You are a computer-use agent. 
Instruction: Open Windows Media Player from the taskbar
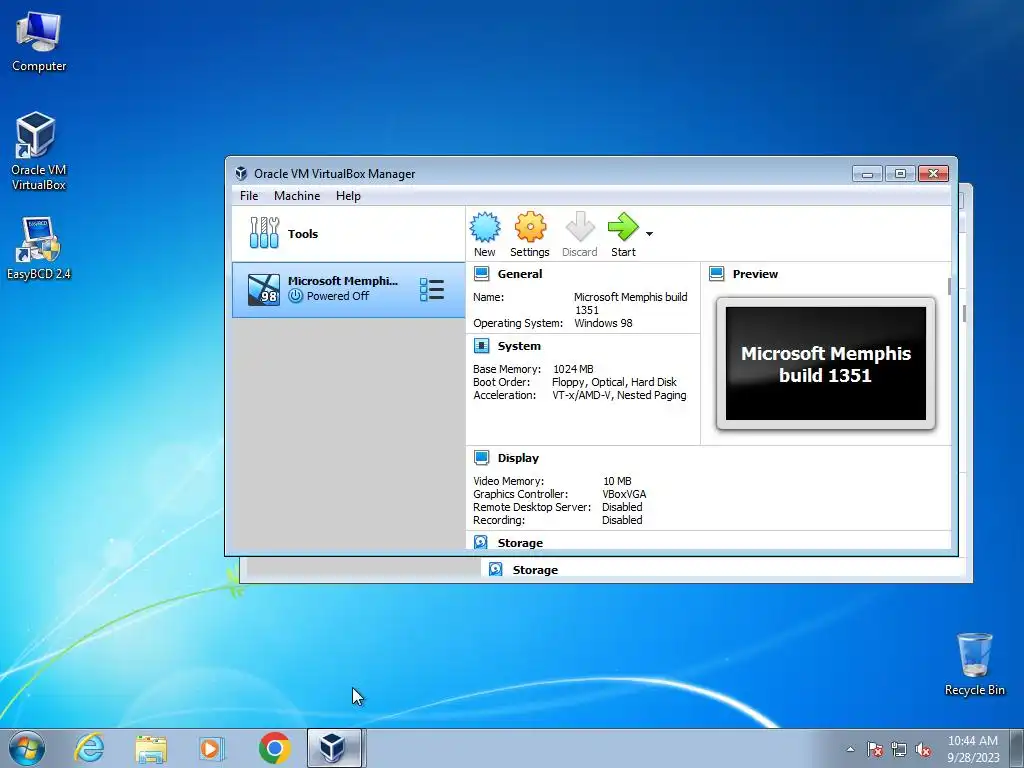pyautogui.click(x=211, y=748)
